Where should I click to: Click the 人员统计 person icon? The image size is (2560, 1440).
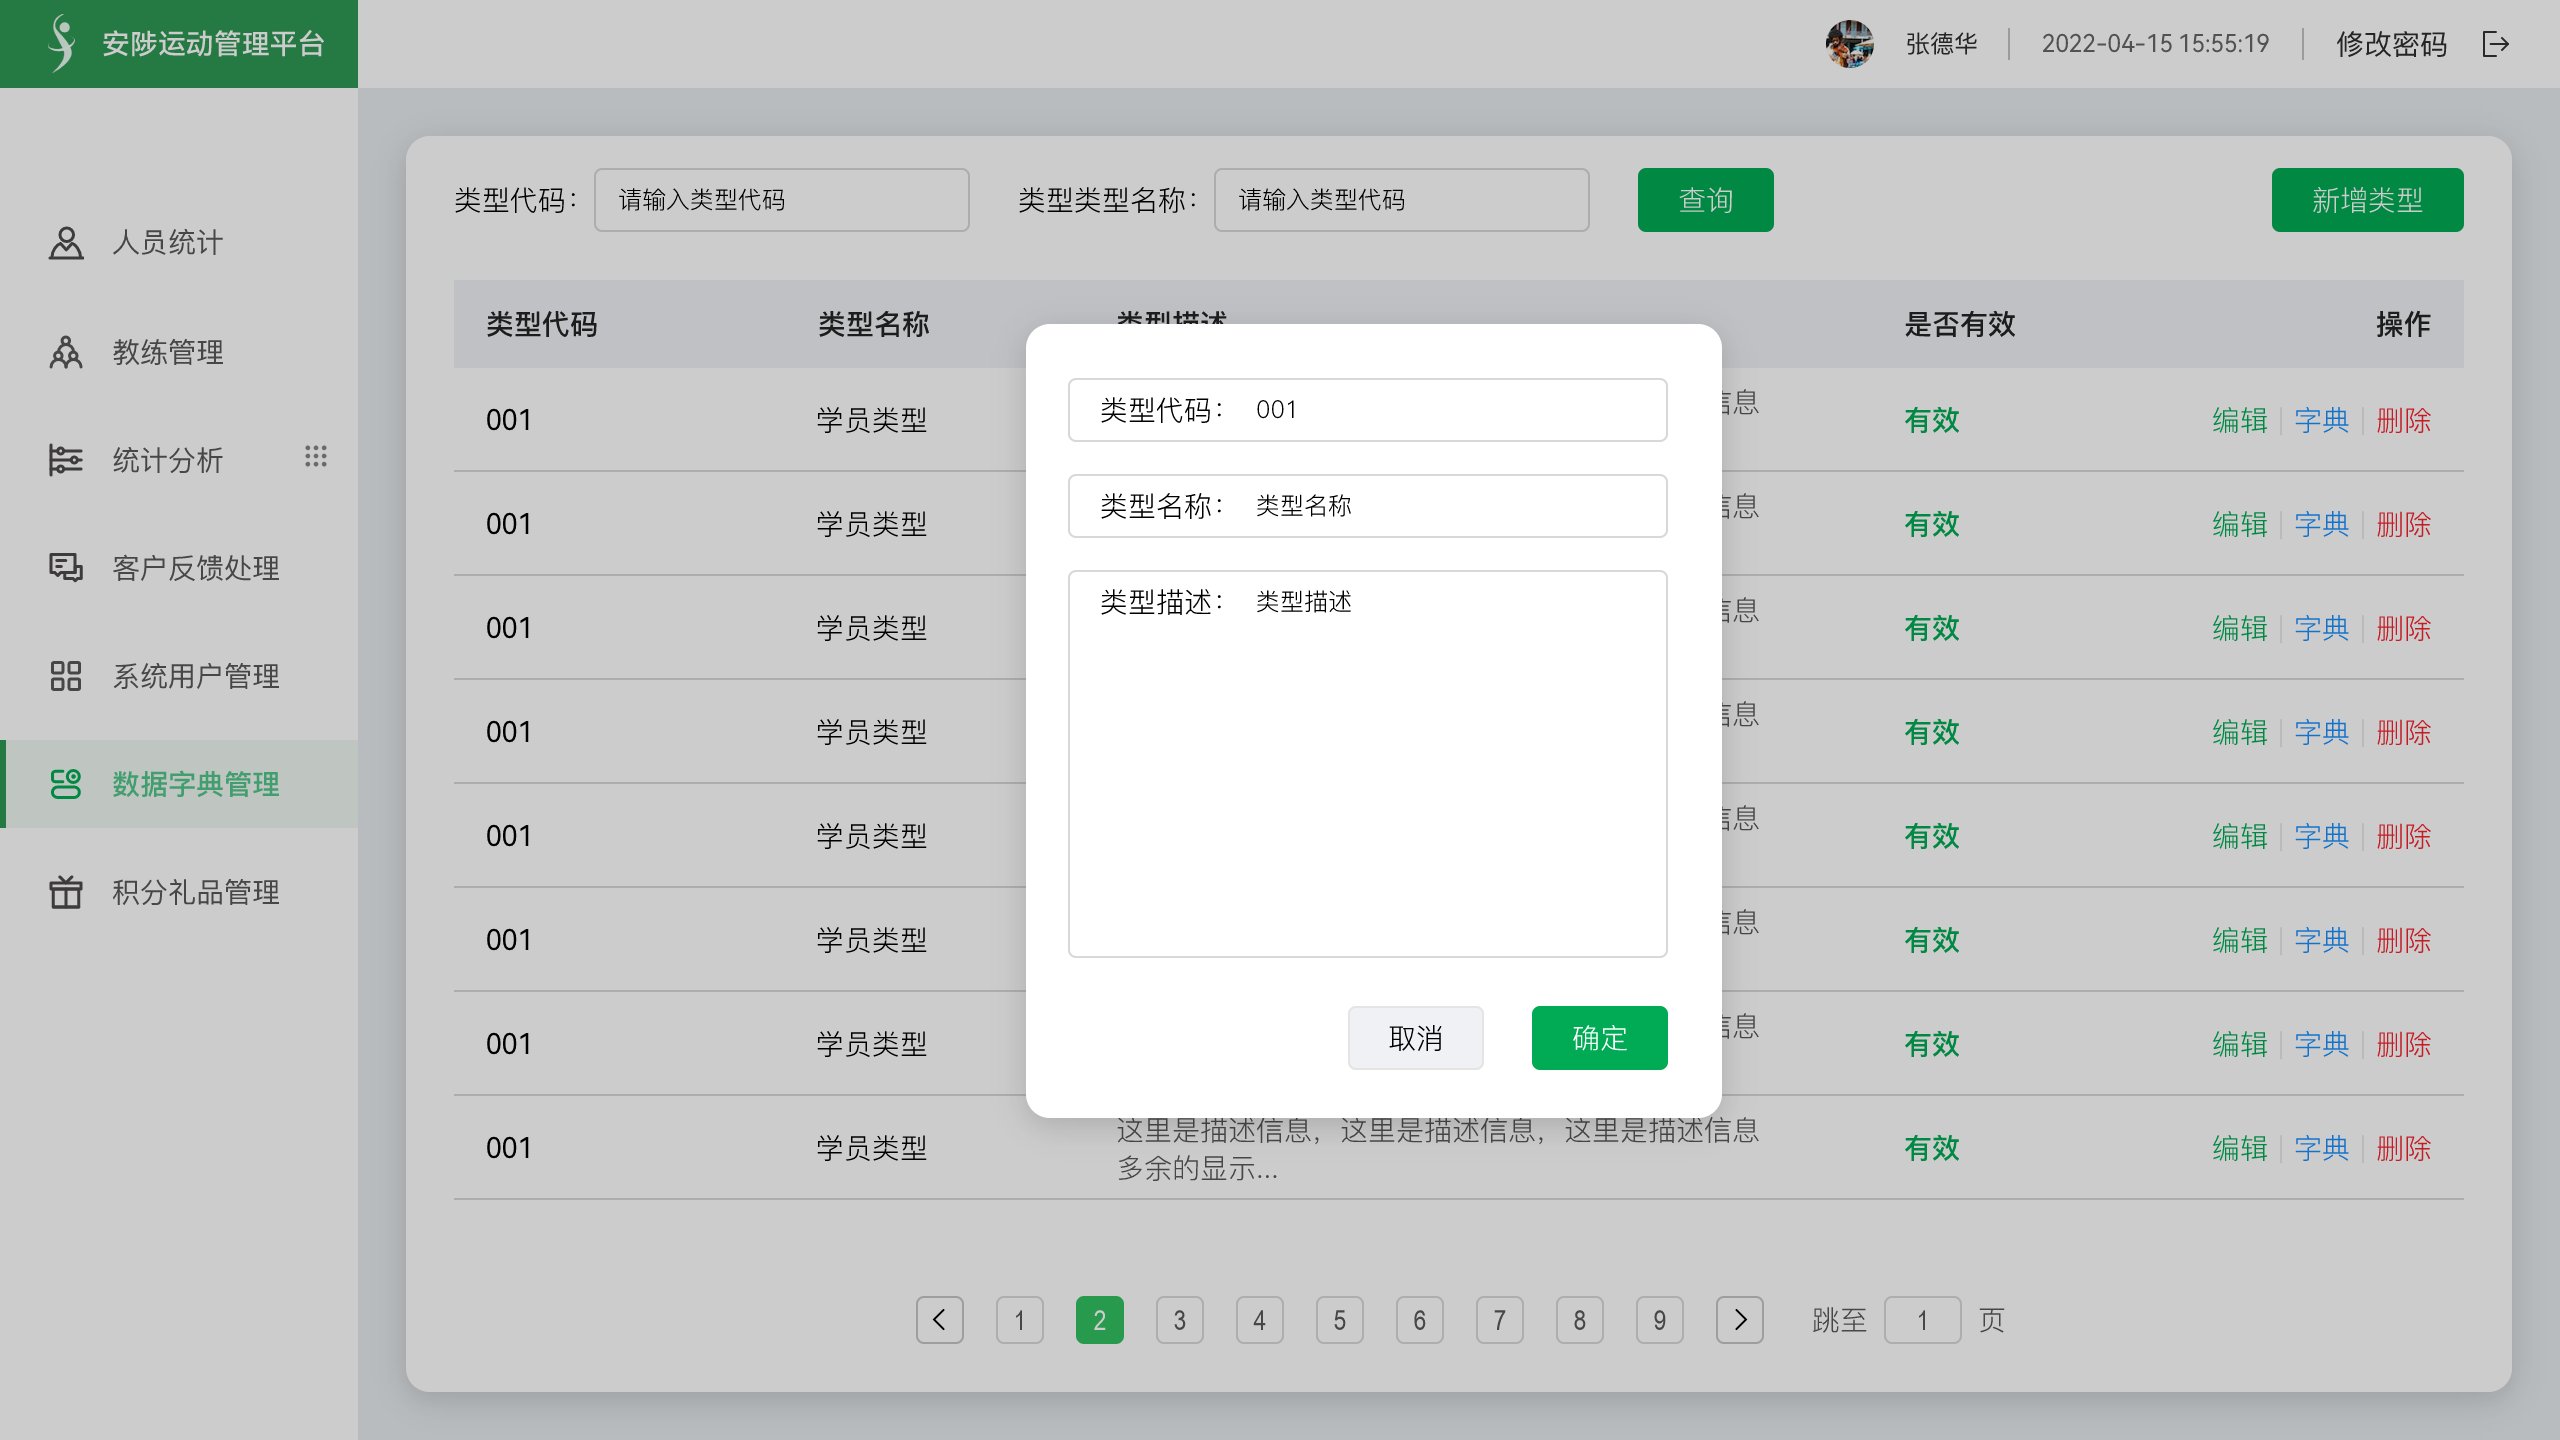[x=66, y=243]
